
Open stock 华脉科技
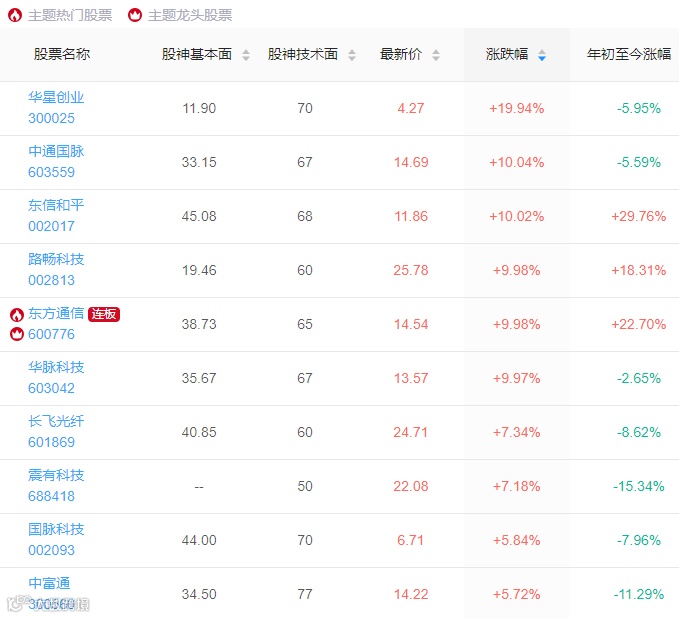pos(56,367)
